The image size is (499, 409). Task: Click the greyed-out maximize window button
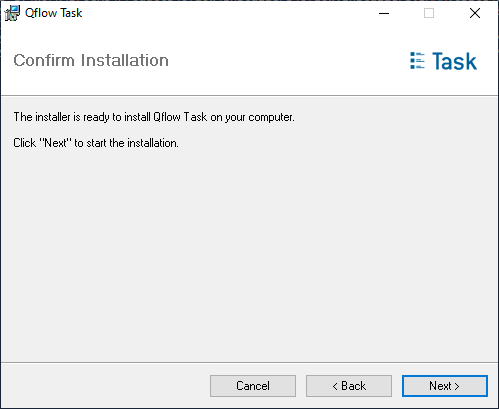pyautogui.click(x=429, y=13)
